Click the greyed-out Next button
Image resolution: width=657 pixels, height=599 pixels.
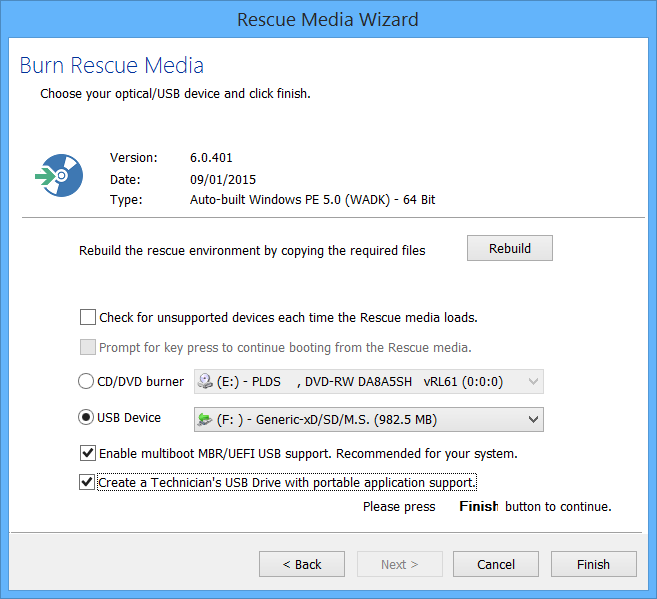click(400, 564)
